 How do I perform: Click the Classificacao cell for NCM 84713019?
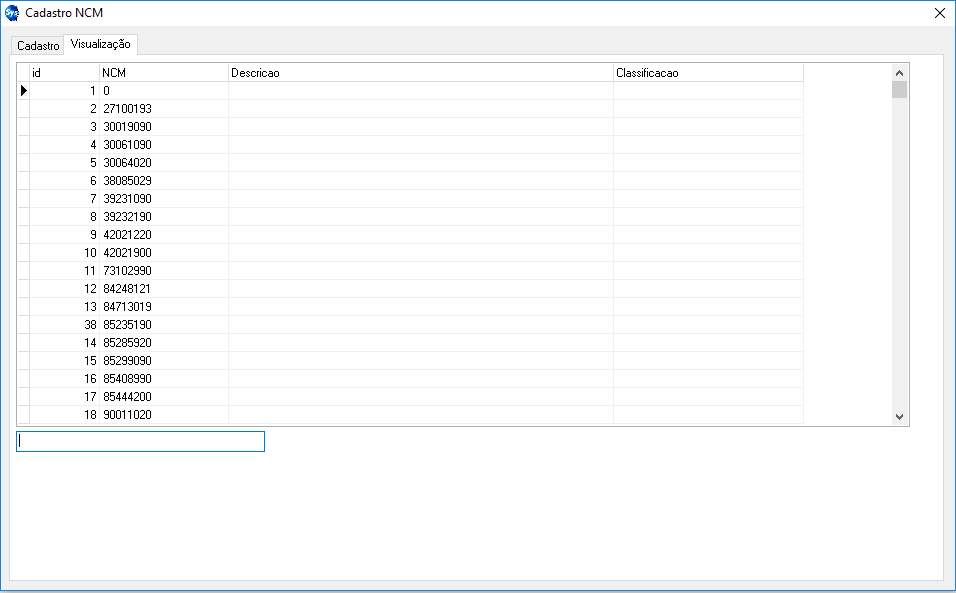coord(708,307)
